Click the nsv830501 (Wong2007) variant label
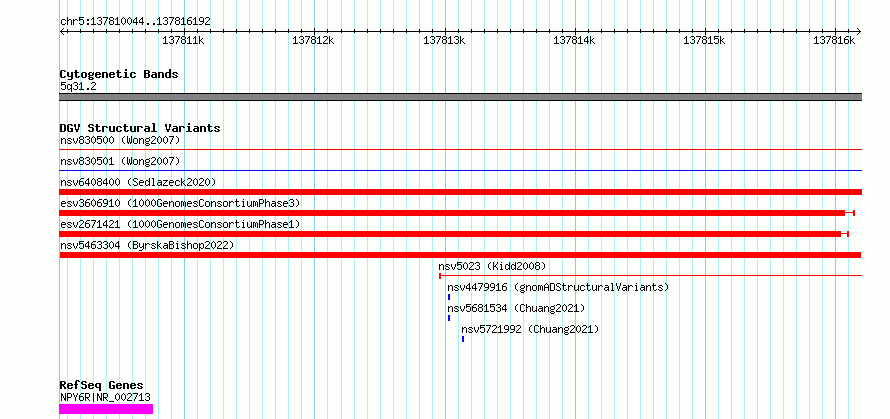890x419 pixels. click(x=120, y=161)
